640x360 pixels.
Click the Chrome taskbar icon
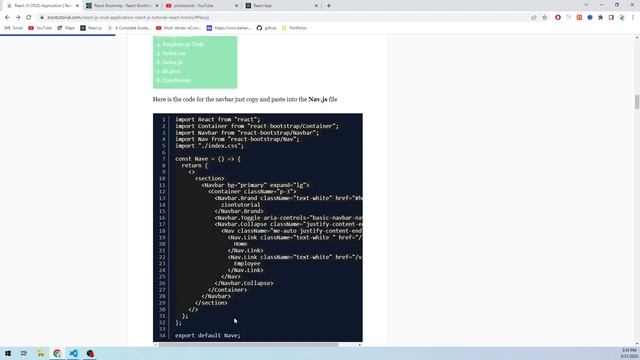(x=57, y=353)
